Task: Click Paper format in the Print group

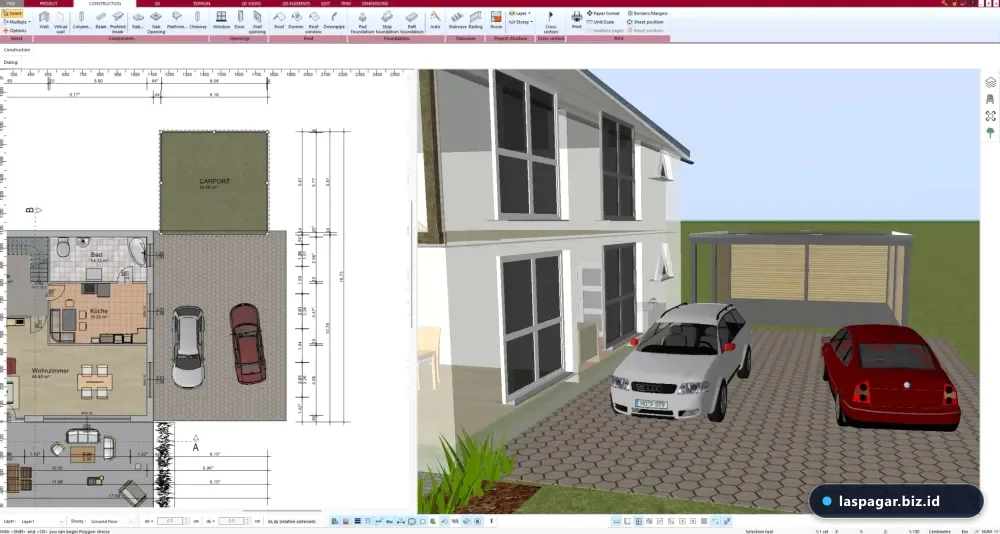Action: (603, 13)
